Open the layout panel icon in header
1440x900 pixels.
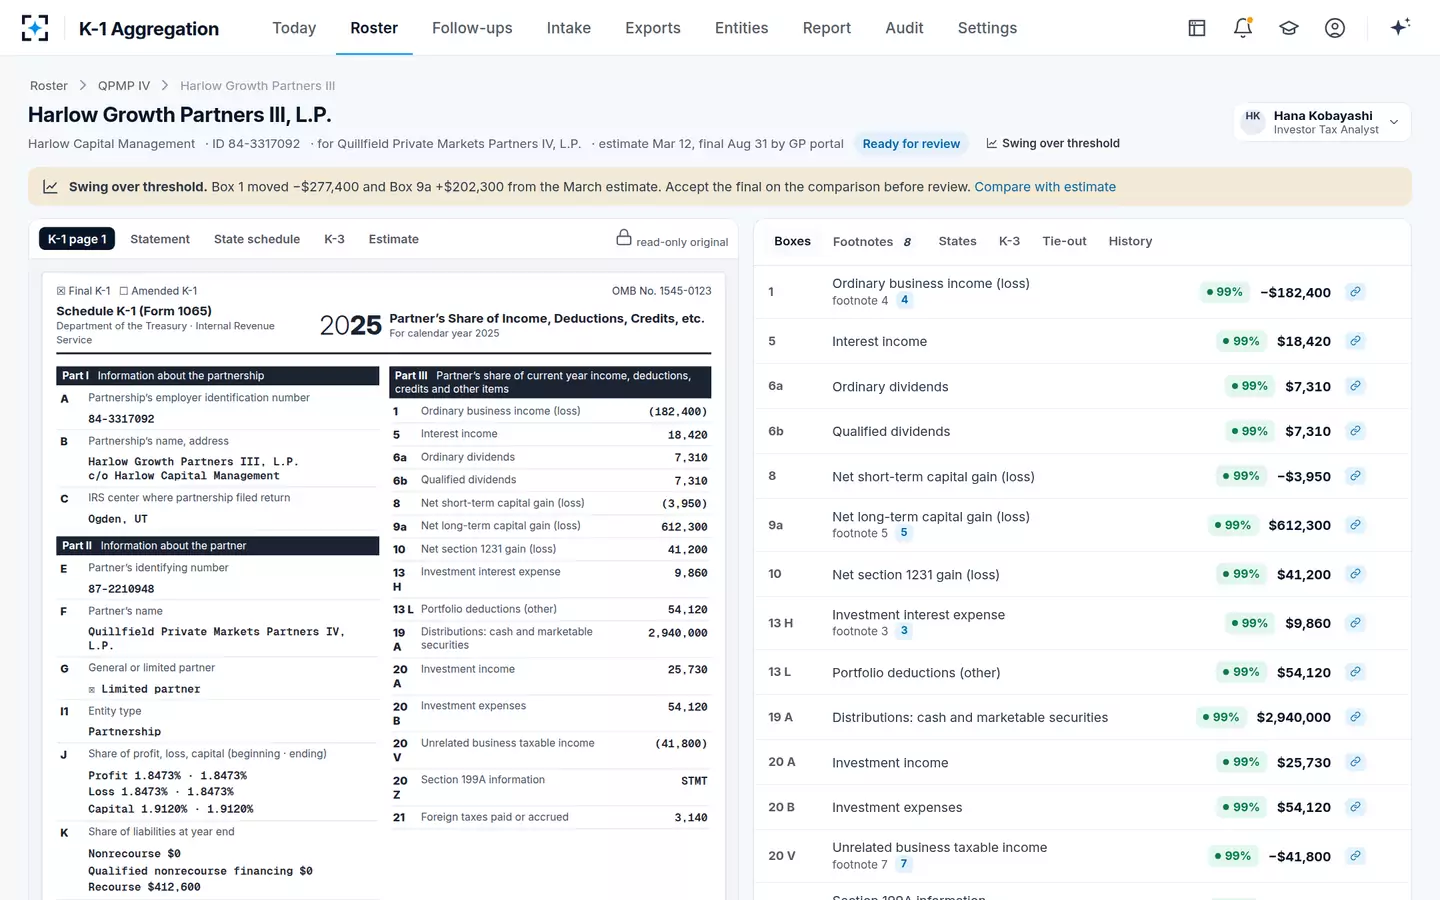coord(1197,28)
